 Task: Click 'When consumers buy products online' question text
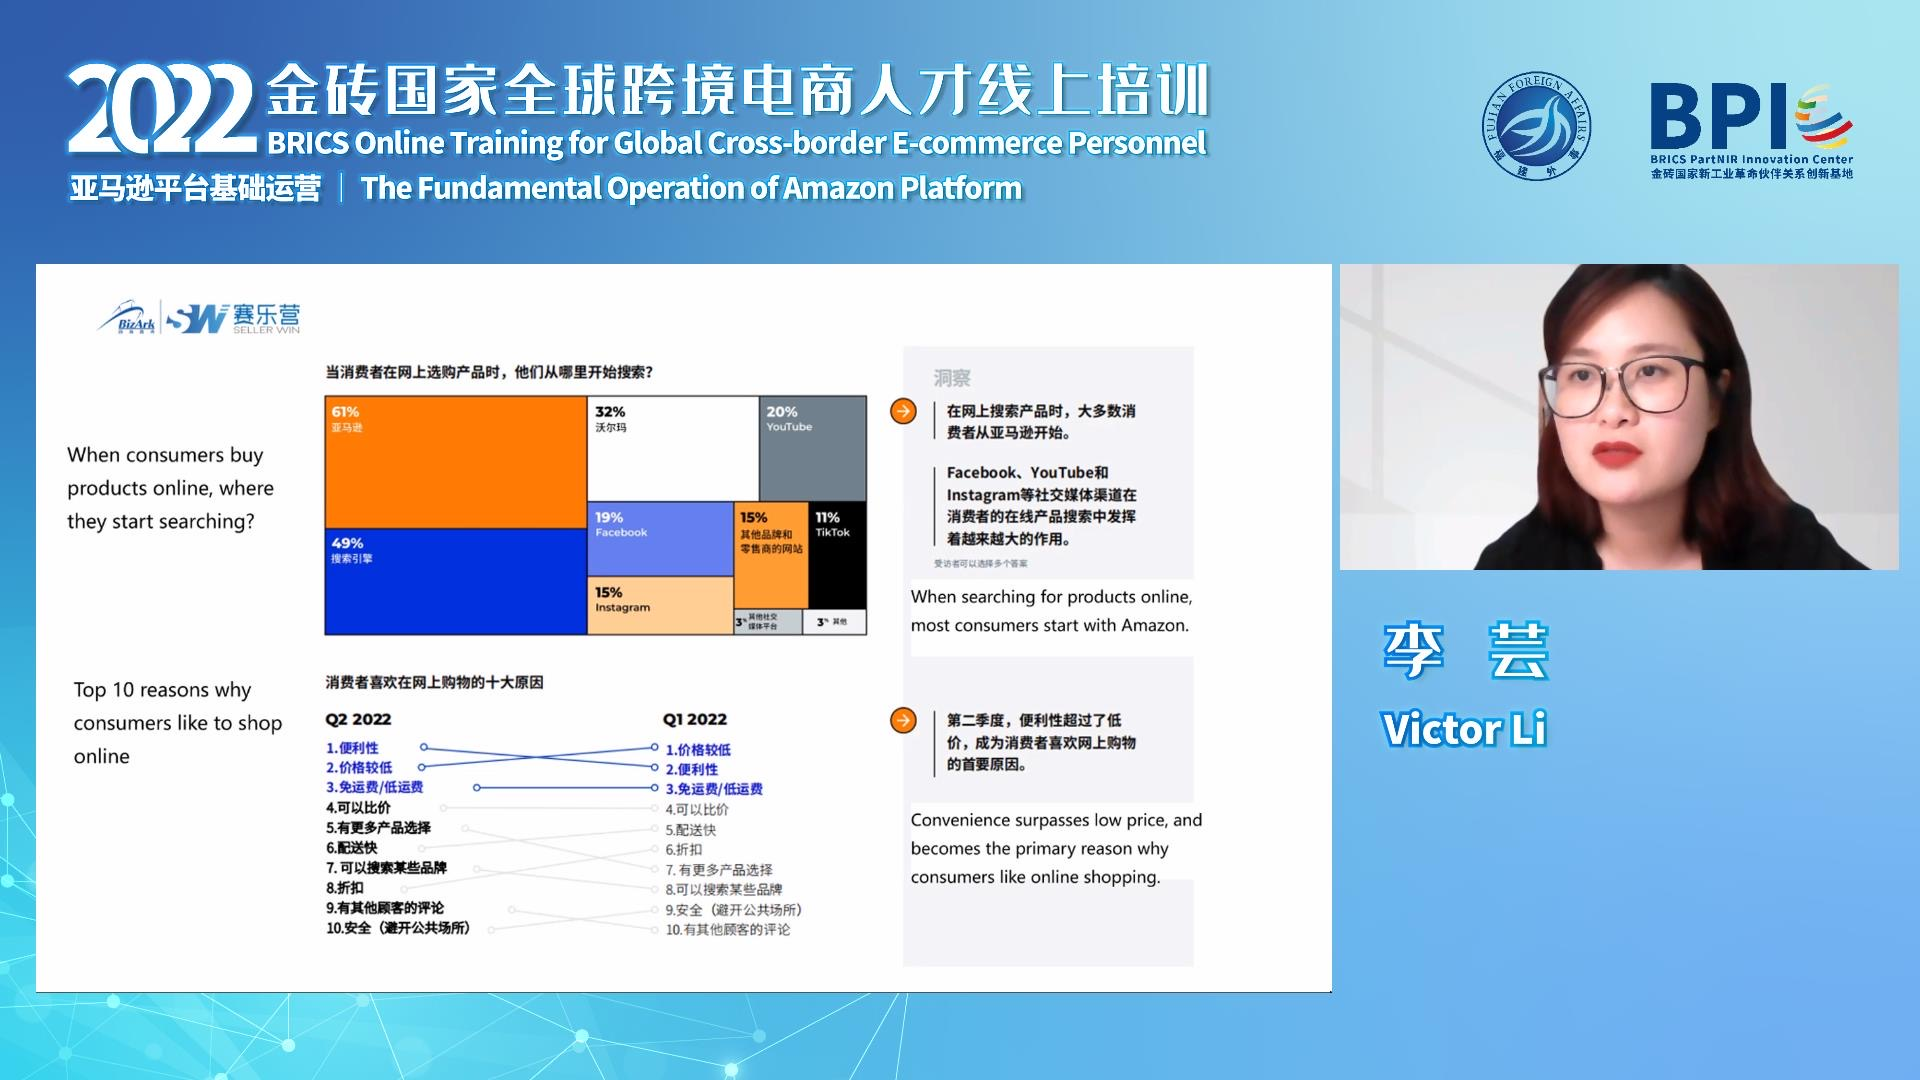pos(170,488)
